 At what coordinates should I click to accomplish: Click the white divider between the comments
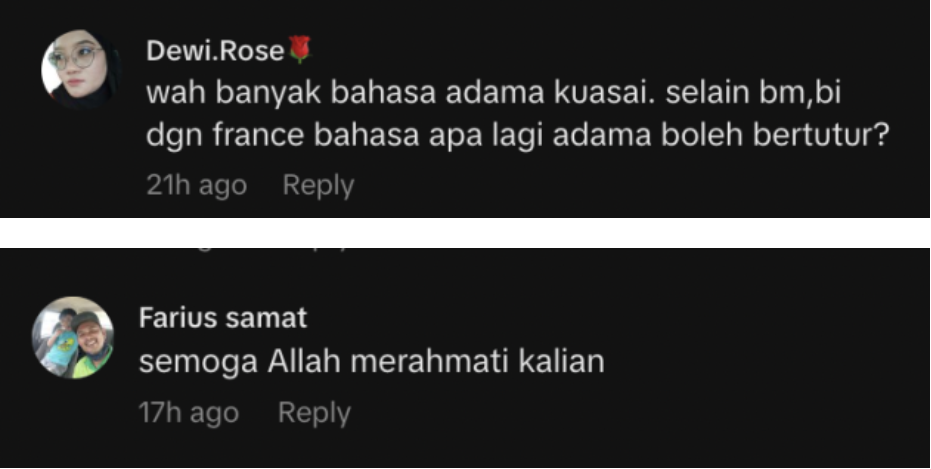(x=466, y=233)
